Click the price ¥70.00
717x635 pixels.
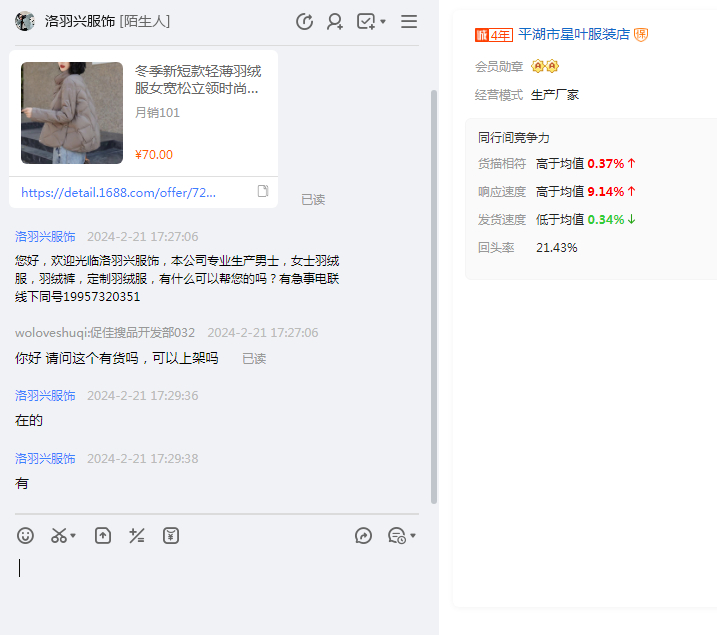[154, 155]
